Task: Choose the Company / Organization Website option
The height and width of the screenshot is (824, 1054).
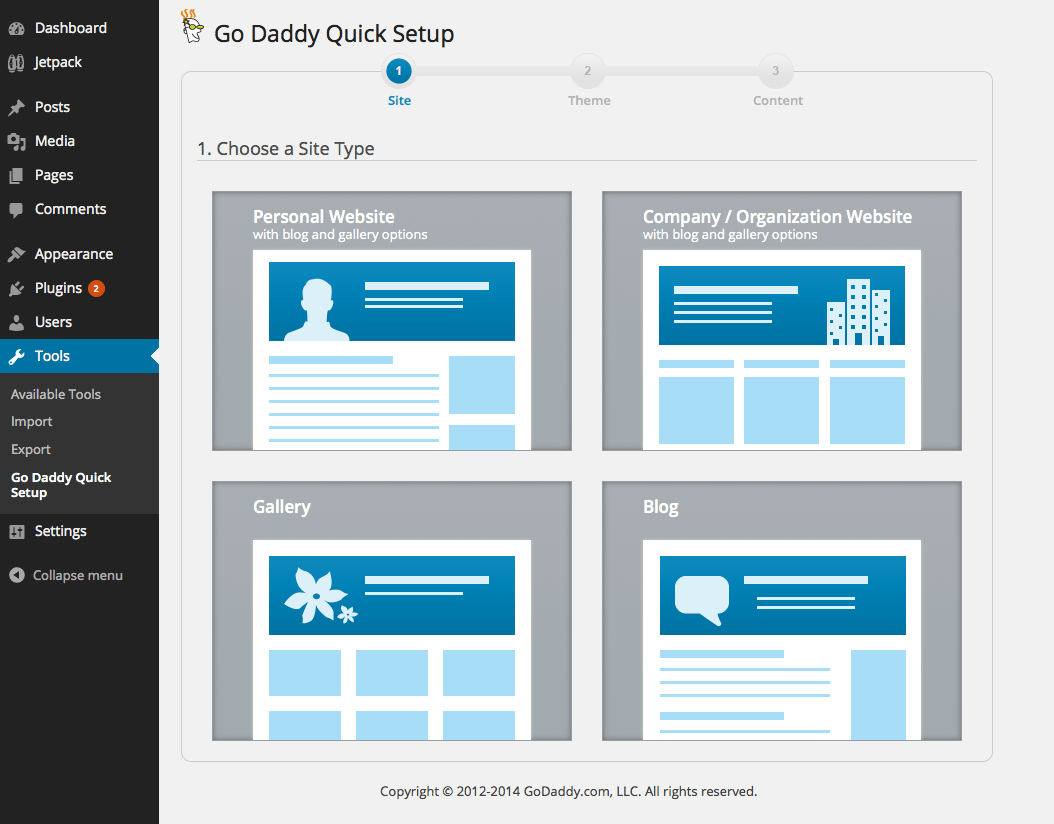Action: coord(781,320)
